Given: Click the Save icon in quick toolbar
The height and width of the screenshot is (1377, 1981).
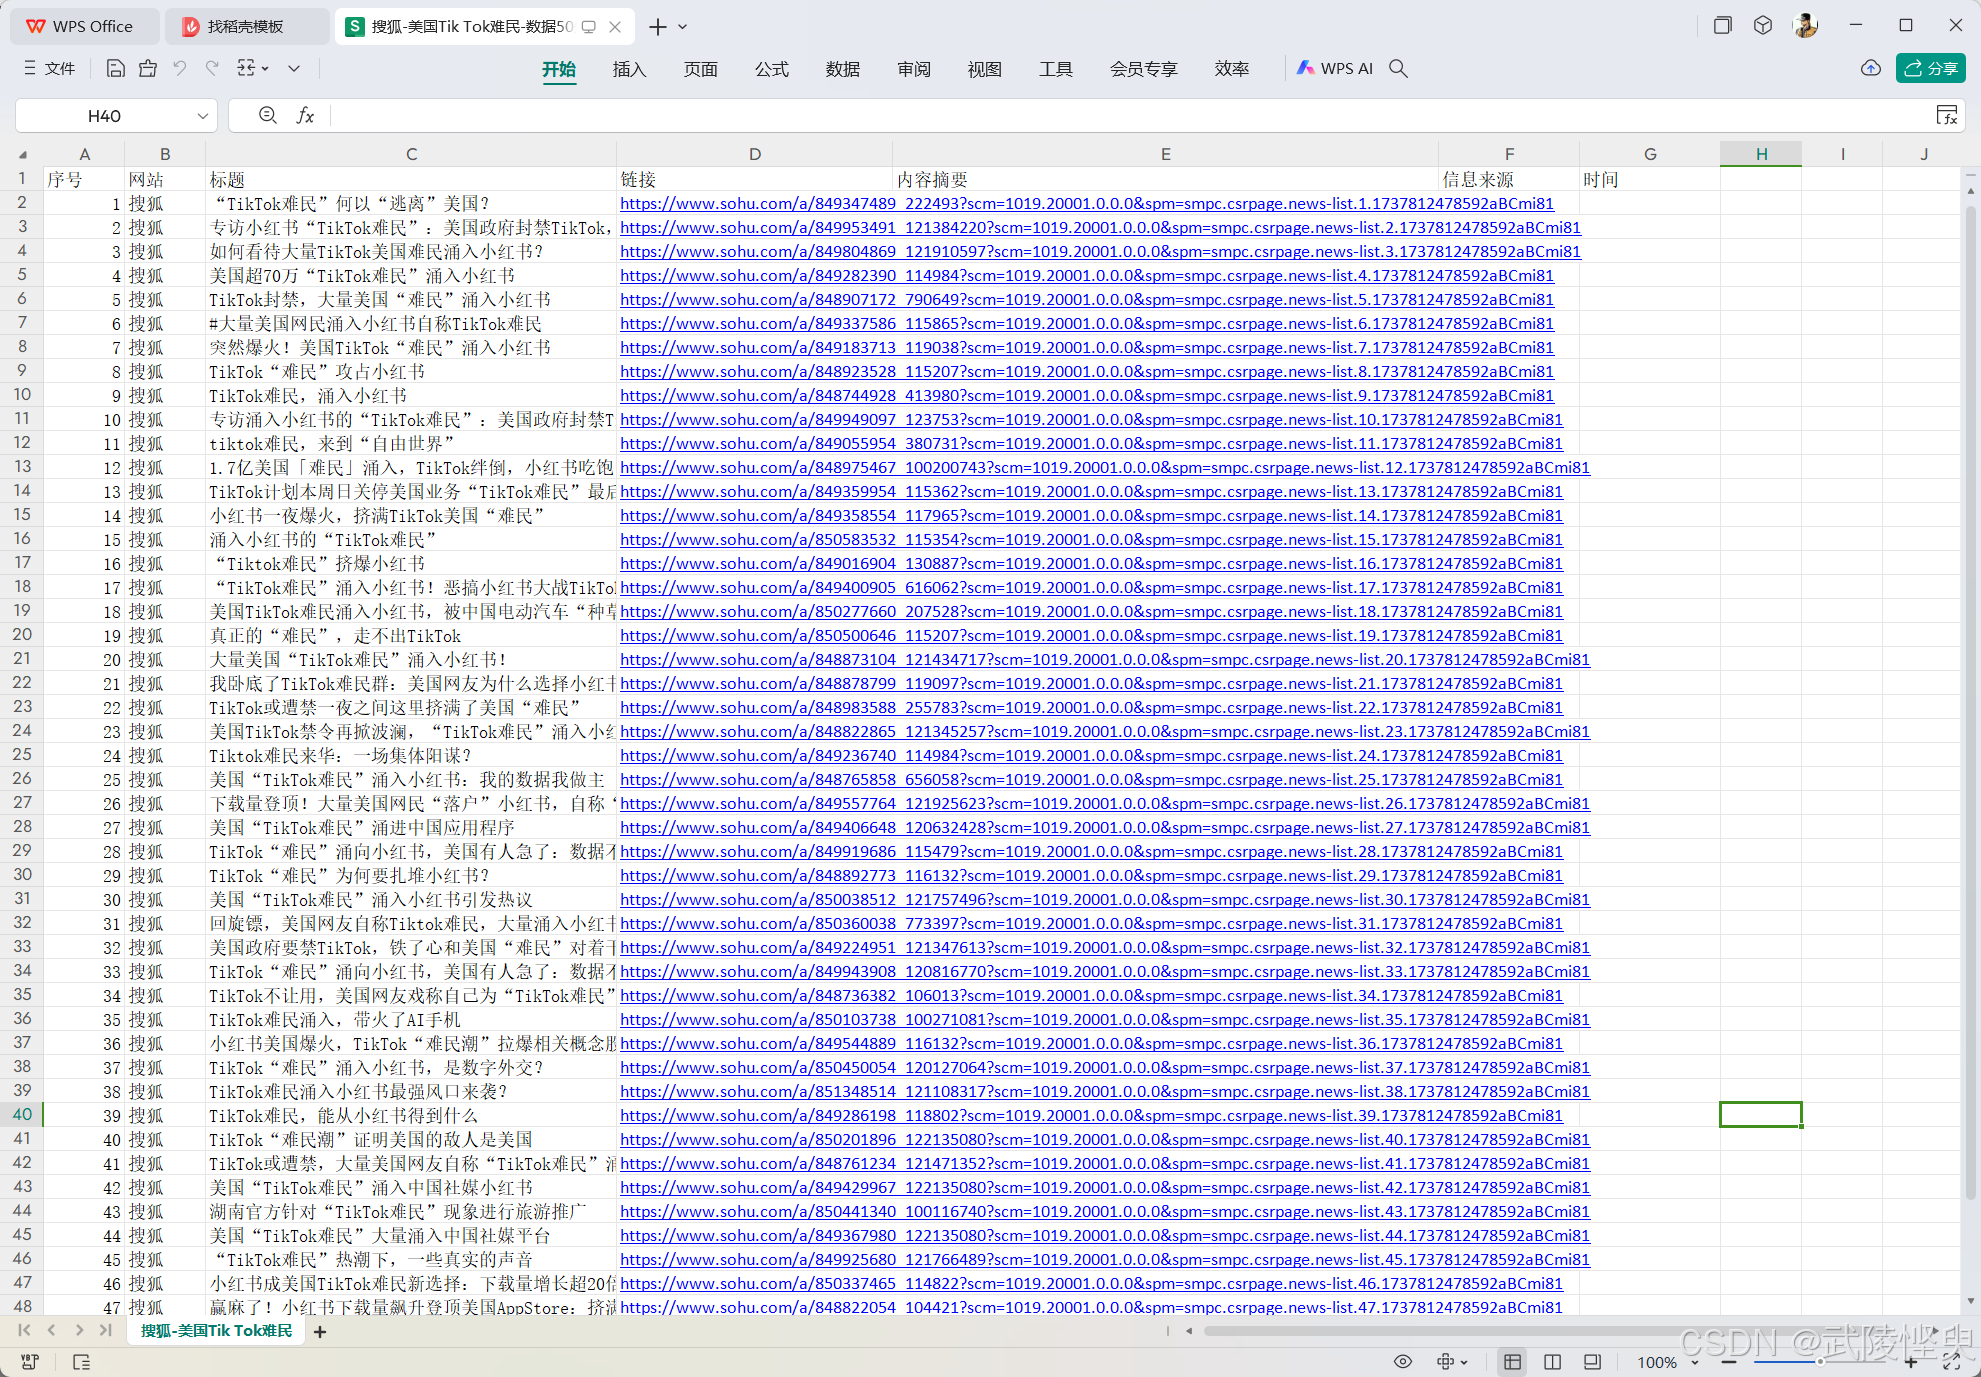Looking at the screenshot, I should tap(116, 68).
